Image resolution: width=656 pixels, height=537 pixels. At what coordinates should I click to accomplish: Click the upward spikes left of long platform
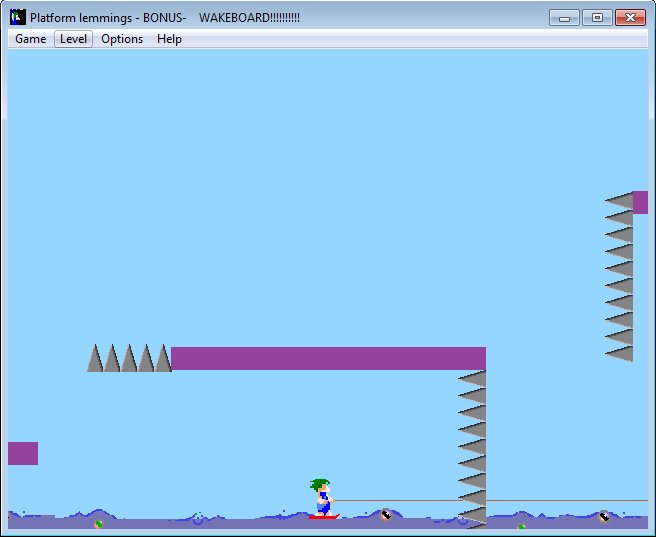[x=129, y=359]
